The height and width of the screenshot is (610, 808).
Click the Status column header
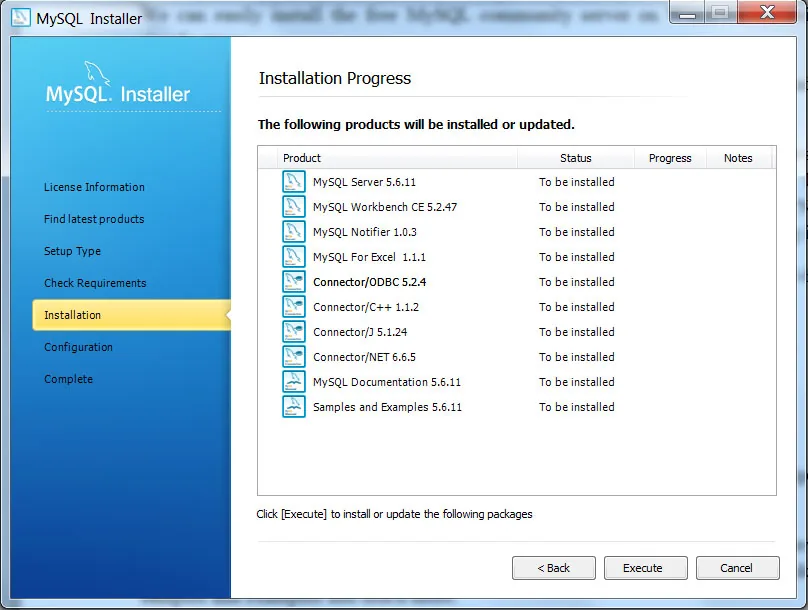[x=576, y=158]
